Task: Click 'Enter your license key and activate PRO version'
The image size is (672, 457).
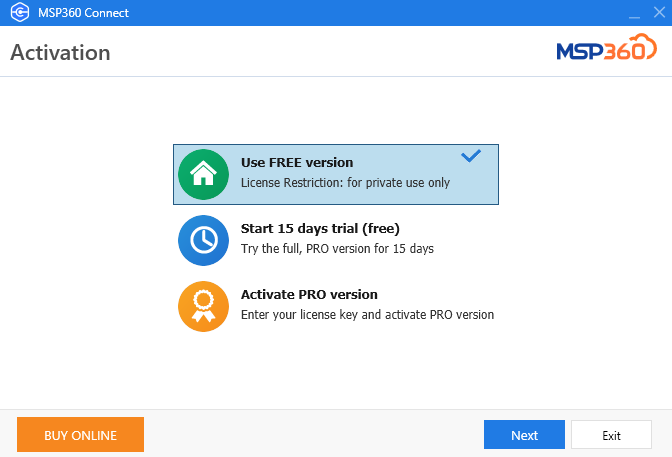Action: (367, 315)
